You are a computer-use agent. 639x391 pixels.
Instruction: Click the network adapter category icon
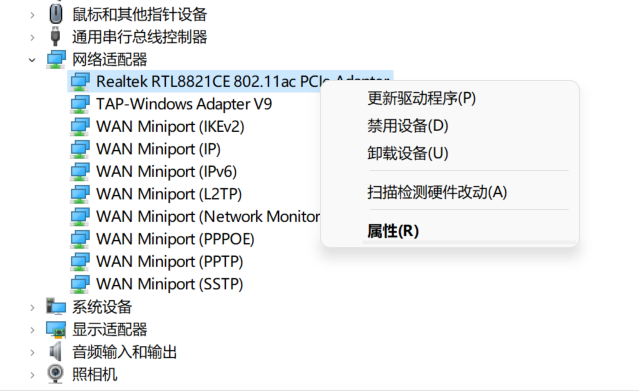point(56,59)
